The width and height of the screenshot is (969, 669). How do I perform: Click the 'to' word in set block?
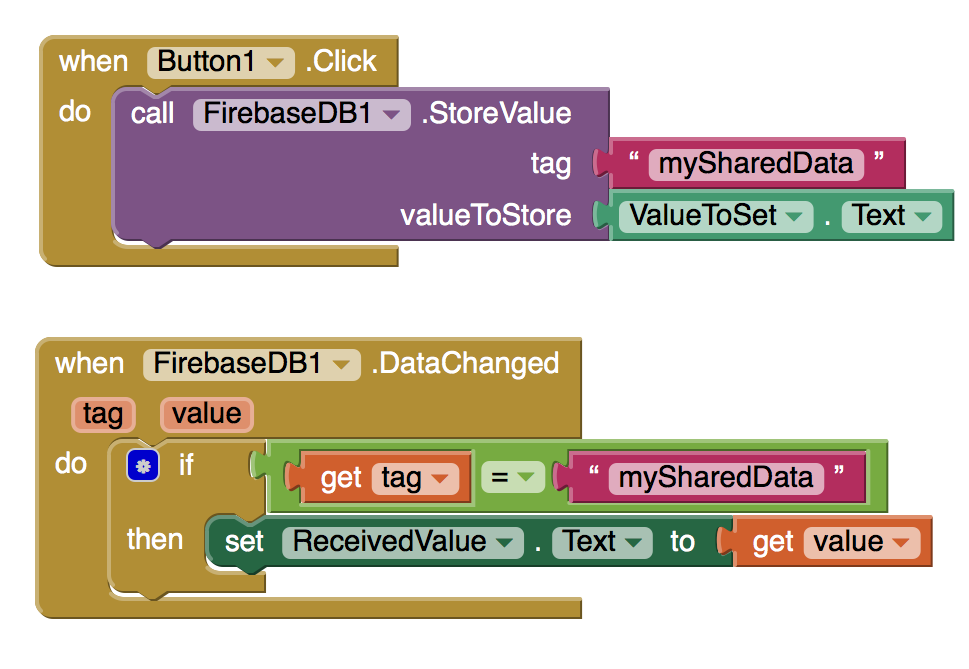click(x=682, y=542)
